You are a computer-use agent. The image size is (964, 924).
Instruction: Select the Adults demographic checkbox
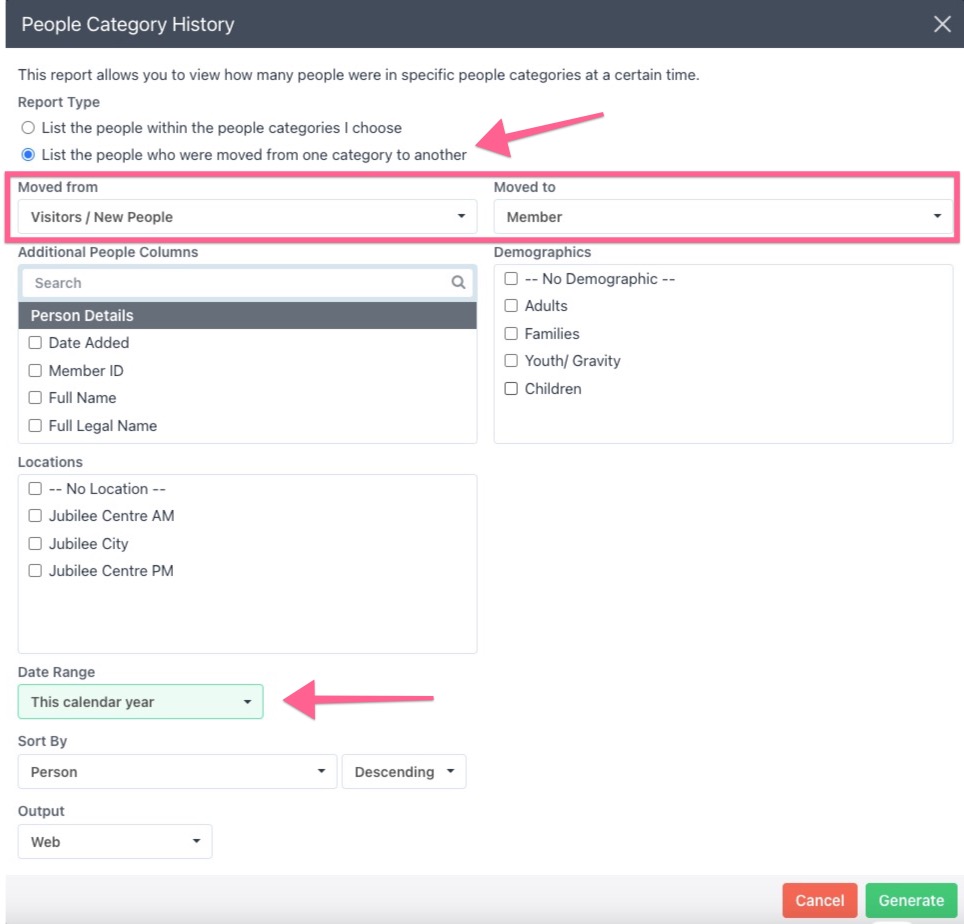(511, 306)
